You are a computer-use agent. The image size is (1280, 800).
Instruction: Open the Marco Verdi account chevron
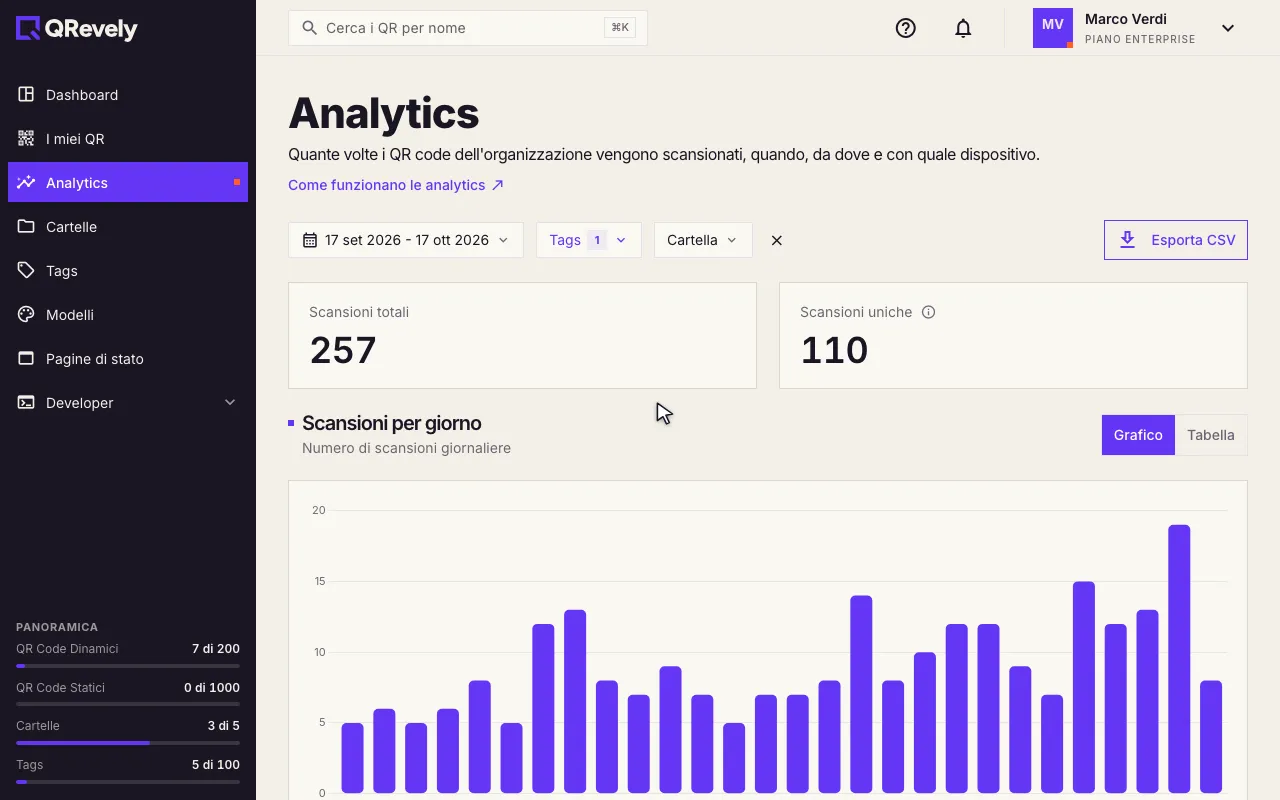[x=1228, y=28]
